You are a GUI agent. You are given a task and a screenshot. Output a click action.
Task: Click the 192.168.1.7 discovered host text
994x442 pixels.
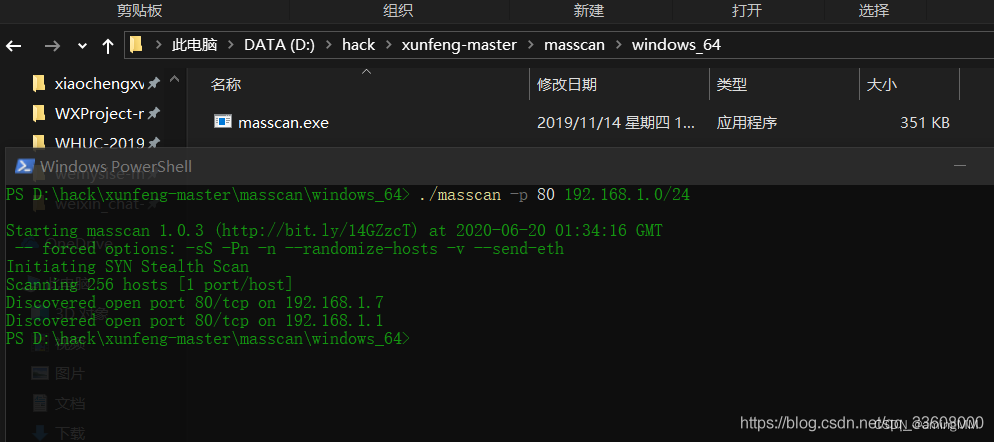[x=334, y=302]
